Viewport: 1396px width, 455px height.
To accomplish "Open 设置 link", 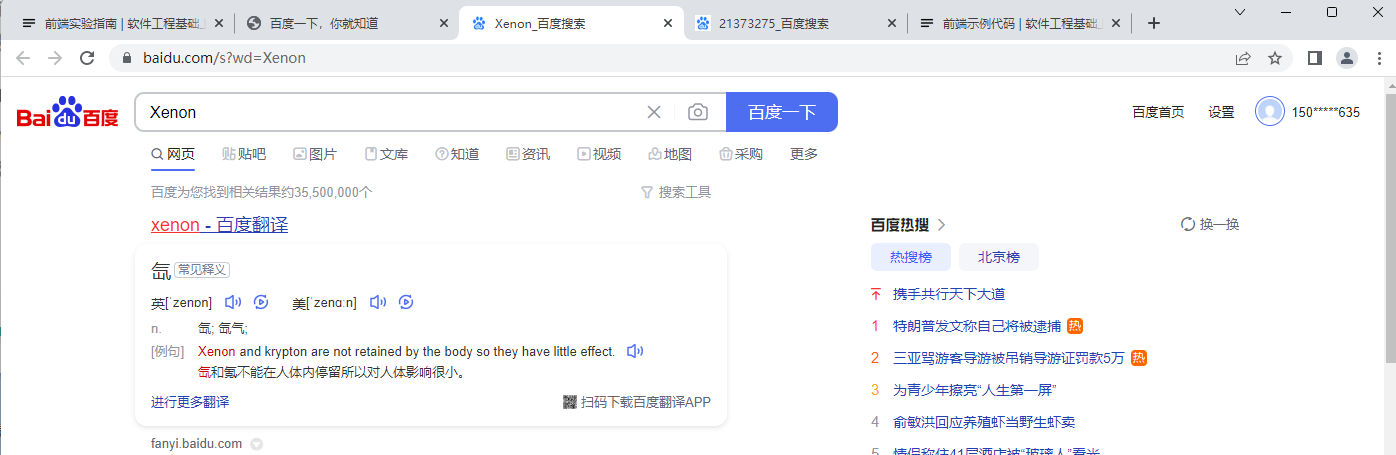I will click(1221, 112).
